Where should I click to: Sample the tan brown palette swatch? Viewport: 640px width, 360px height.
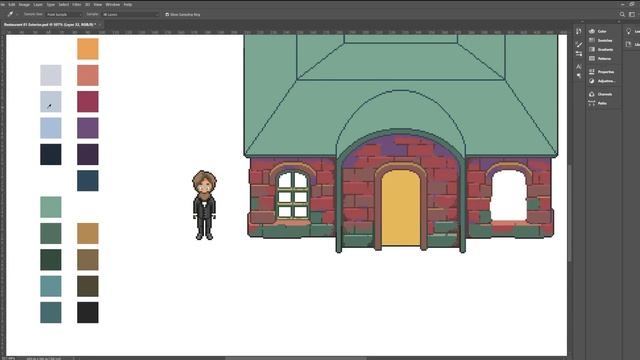(x=88, y=233)
